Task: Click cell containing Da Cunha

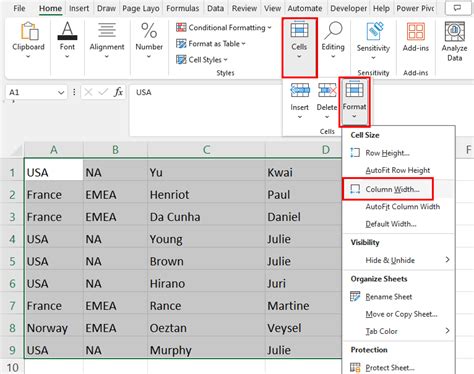Action: pyautogui.click(x=206, y=217)
